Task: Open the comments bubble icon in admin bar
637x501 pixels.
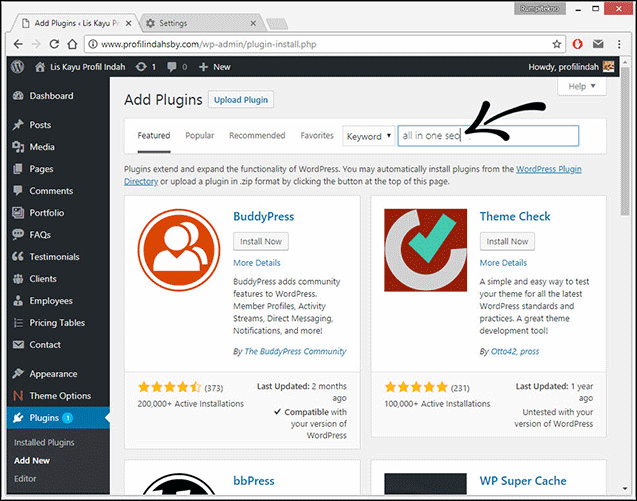Action: (172, 67)
